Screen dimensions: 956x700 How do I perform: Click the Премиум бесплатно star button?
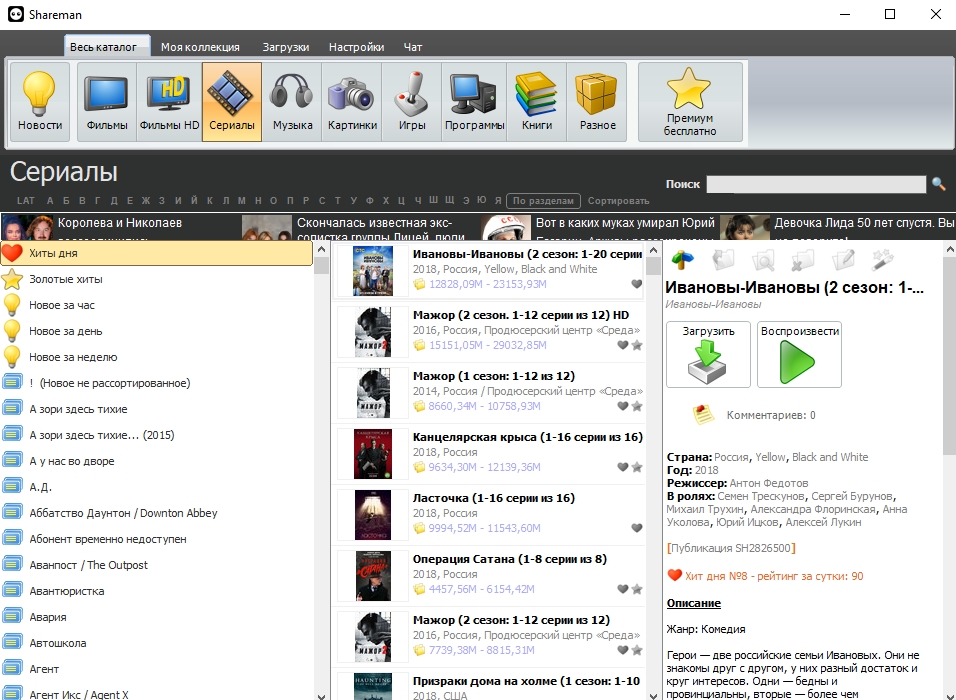click(690, 102)
